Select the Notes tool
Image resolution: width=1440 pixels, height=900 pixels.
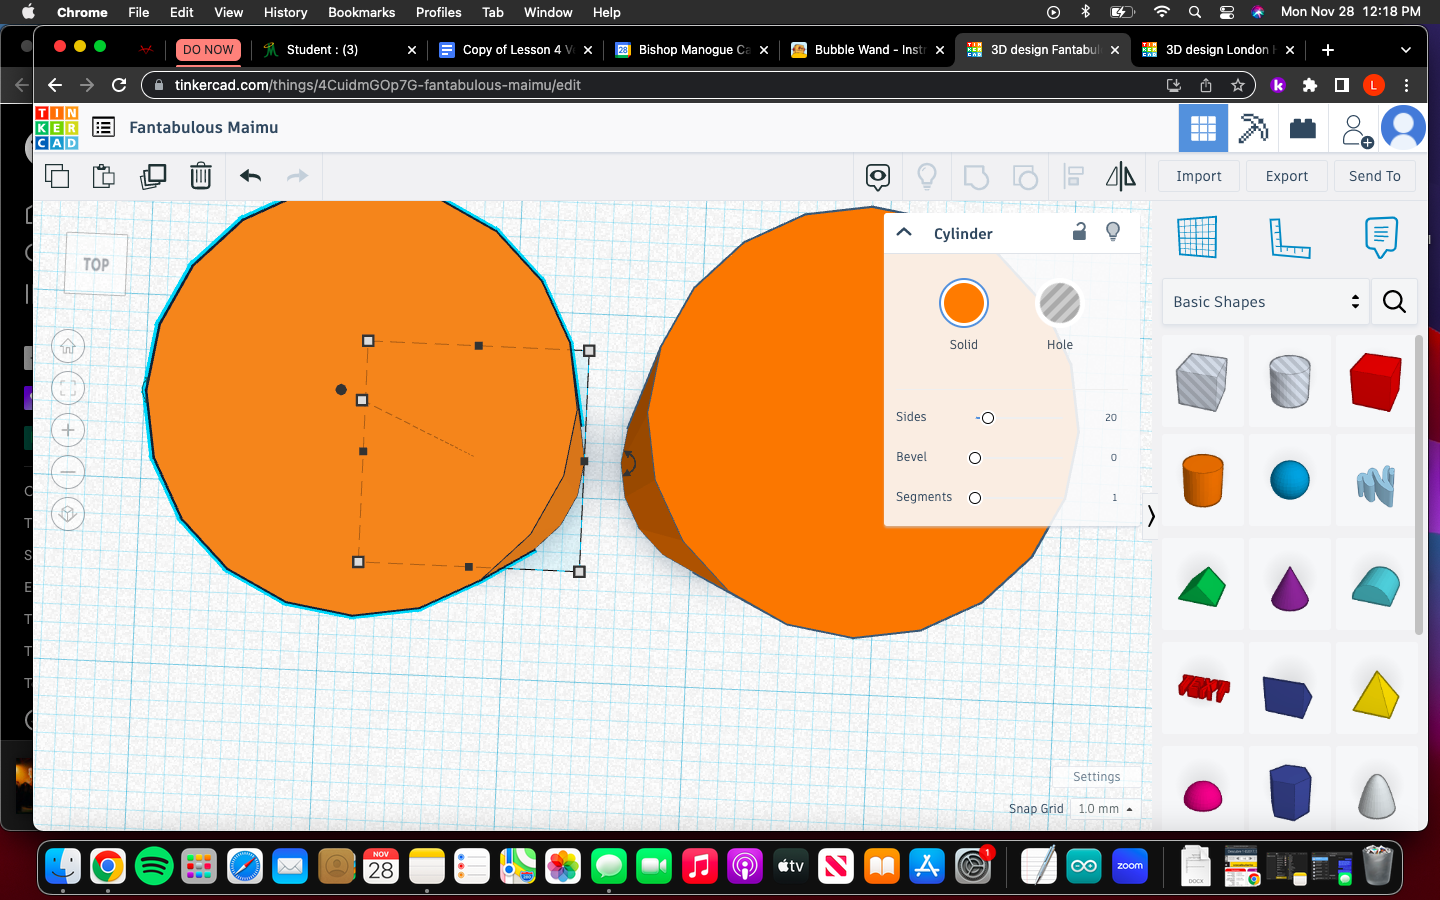coord(1381,237)
